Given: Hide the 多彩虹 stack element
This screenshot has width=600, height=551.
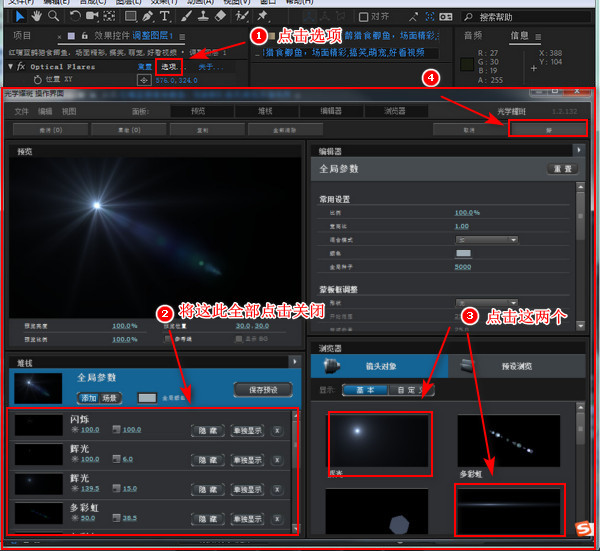Looking at the screenshot, I should click(208, 519).
